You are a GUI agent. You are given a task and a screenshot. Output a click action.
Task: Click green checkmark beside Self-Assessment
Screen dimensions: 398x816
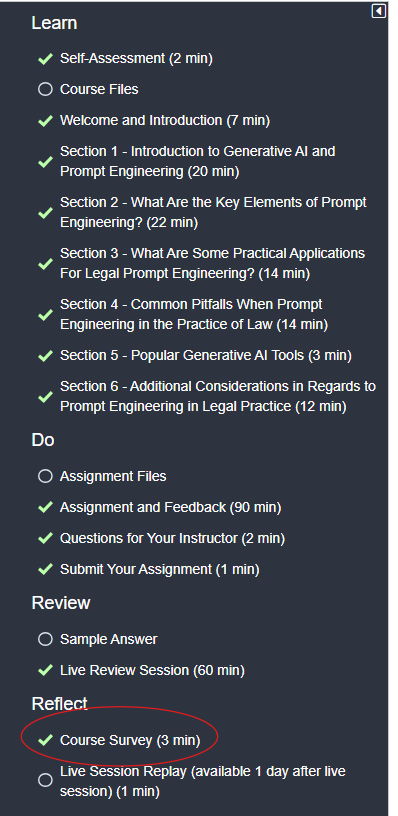coord(46,59)
